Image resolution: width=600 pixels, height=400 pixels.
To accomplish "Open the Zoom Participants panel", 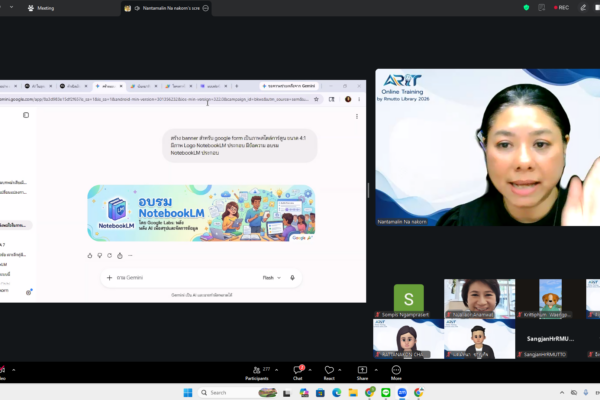I will pyautogui.click(x=257, y=373).
